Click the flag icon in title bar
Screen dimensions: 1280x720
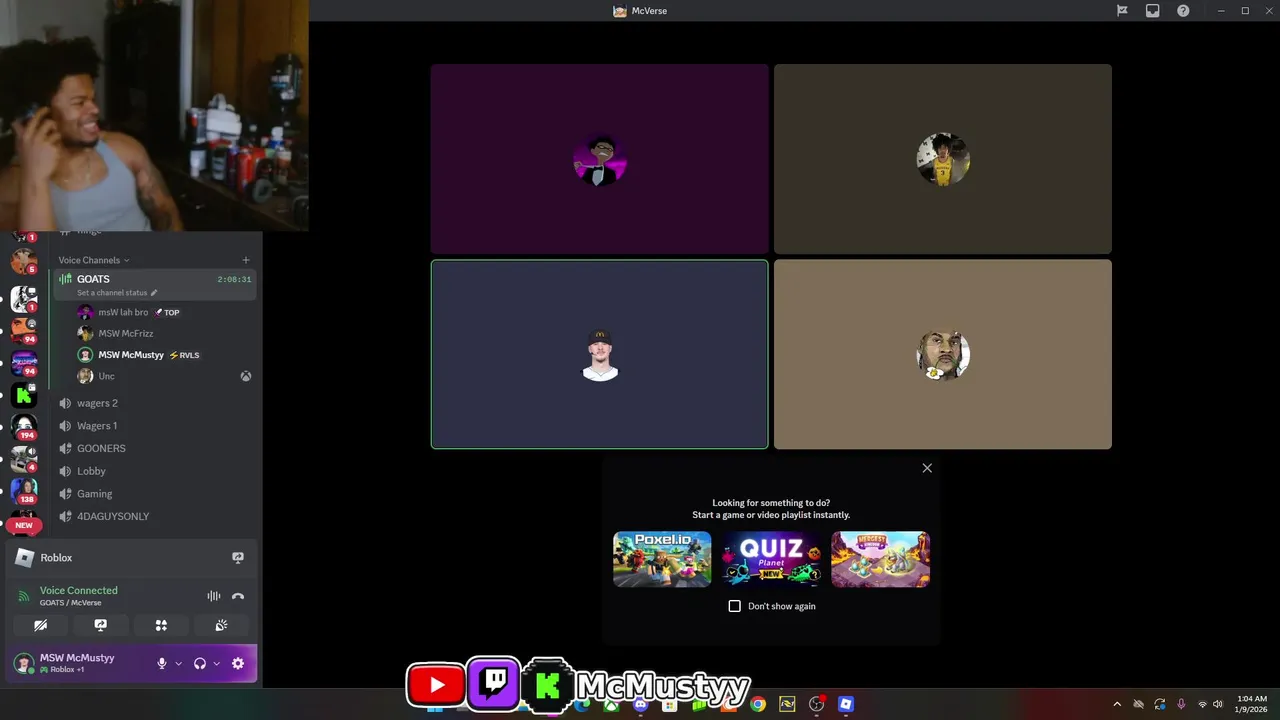click(x=1122, y=11)
